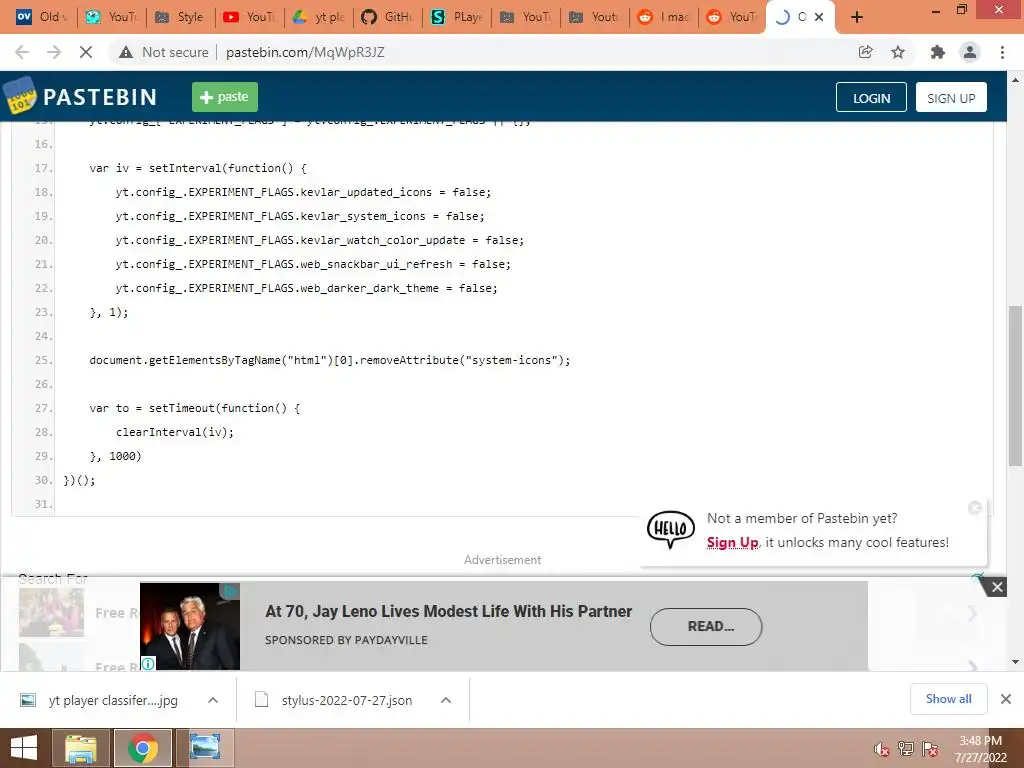Screen dimensions: 1024x768
Task: Open the Chrome profile avatar
Action: coord(970,52)
